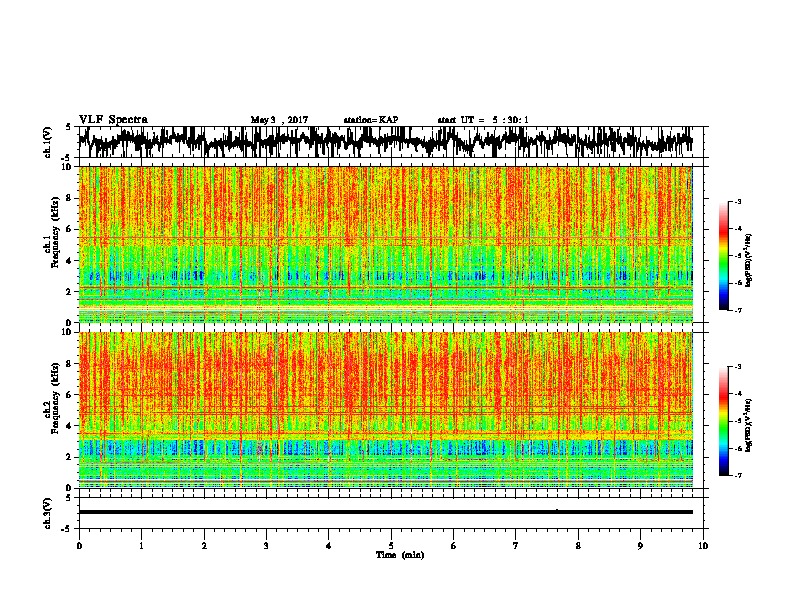Click the "Time (min)" axis label
Viewport: 792px width, 612px height.
400,555
